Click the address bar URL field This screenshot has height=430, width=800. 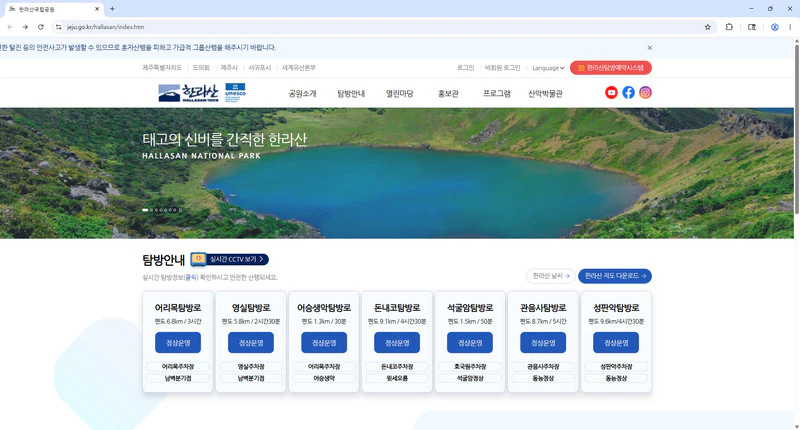pos(383,27)
